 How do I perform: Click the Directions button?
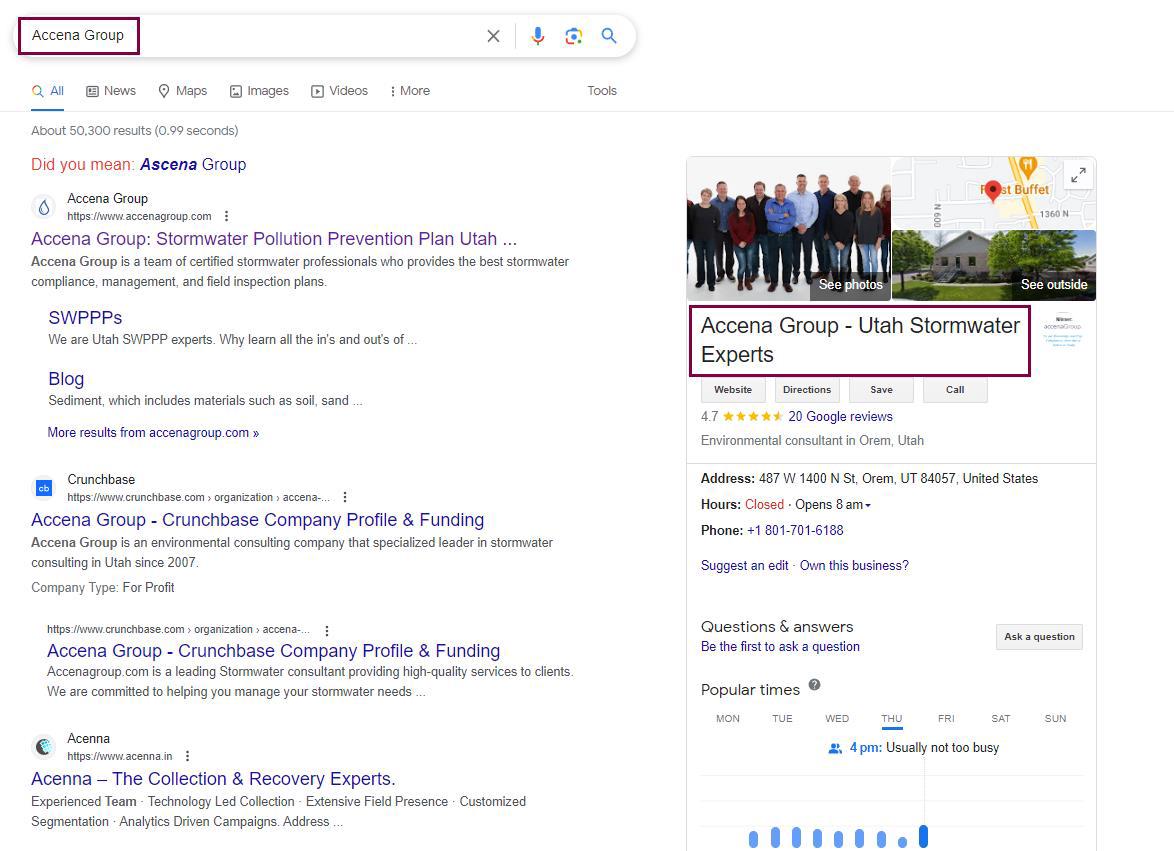(x=806, y=390)
